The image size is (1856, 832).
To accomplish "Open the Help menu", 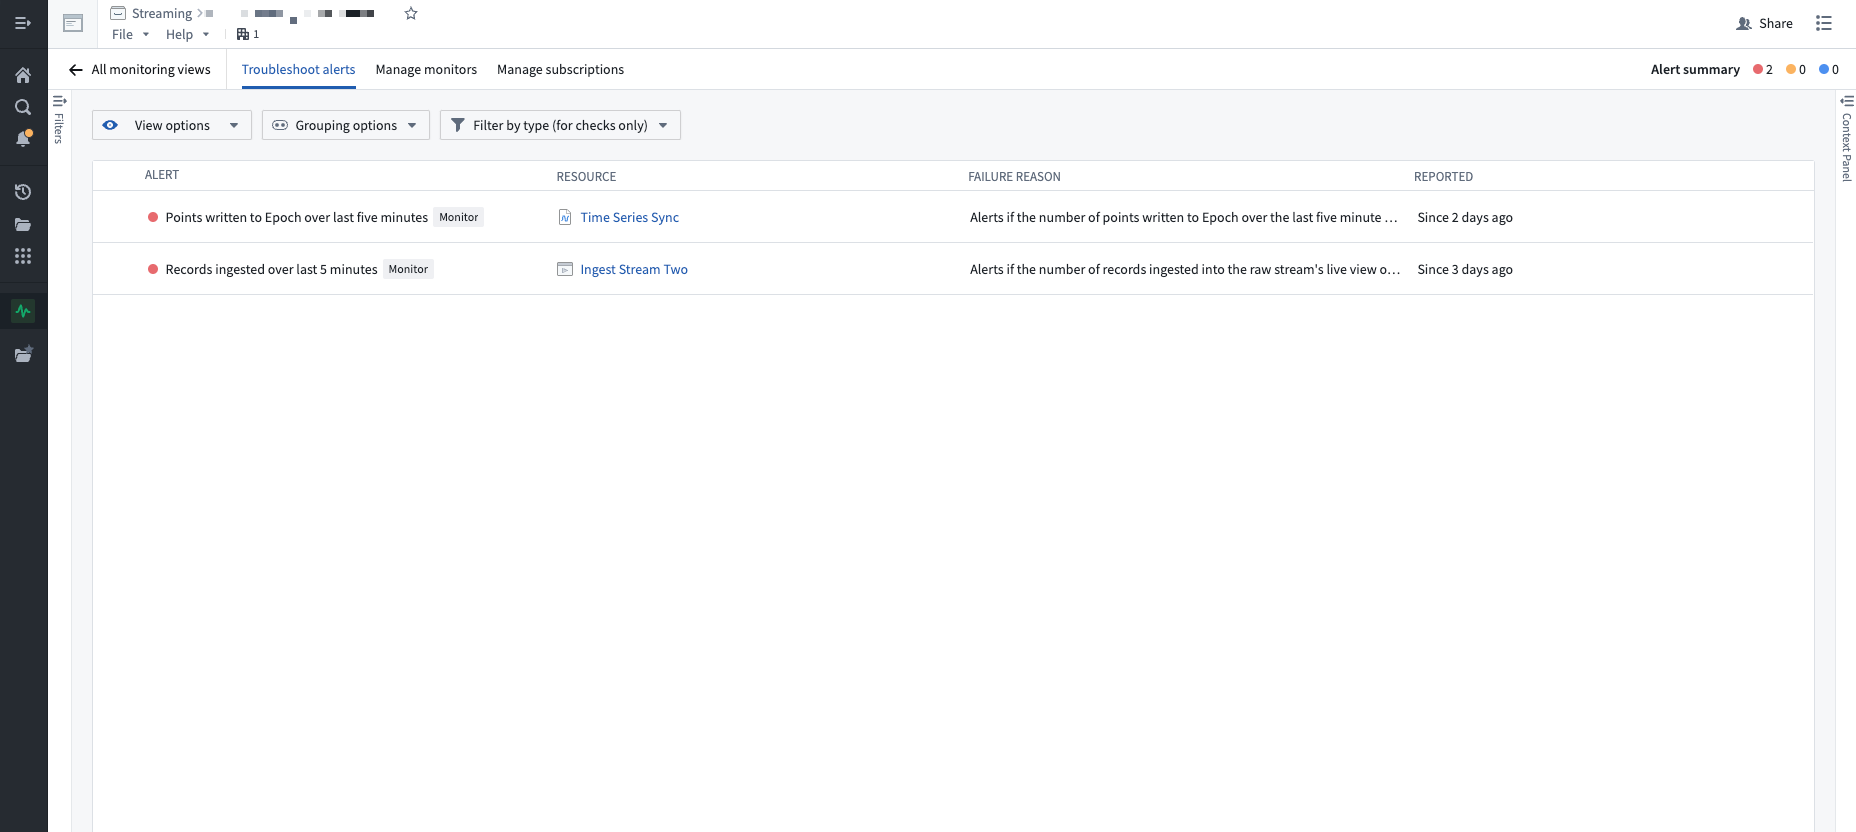I will click(188, 34).
